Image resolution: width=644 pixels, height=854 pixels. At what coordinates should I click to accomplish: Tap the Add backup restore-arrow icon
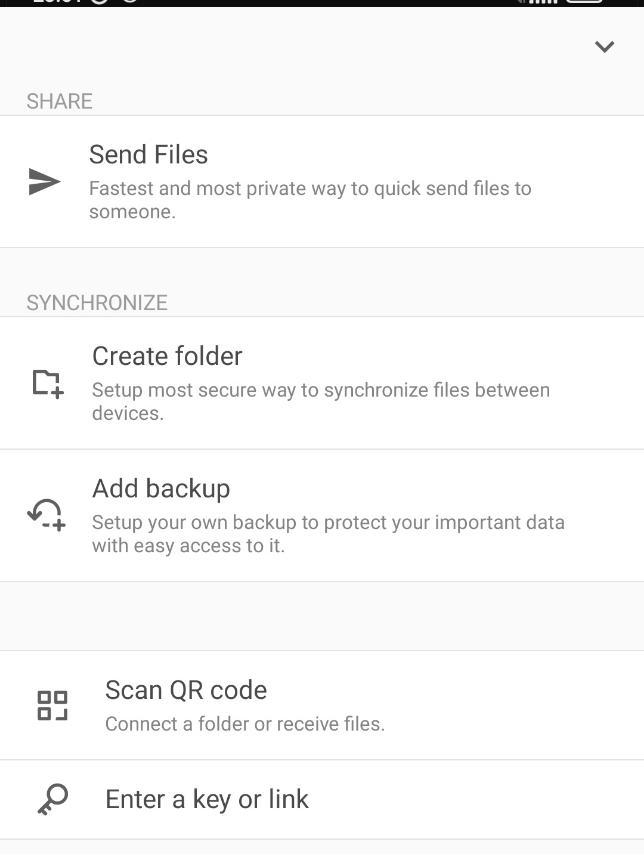coord(47,515)
